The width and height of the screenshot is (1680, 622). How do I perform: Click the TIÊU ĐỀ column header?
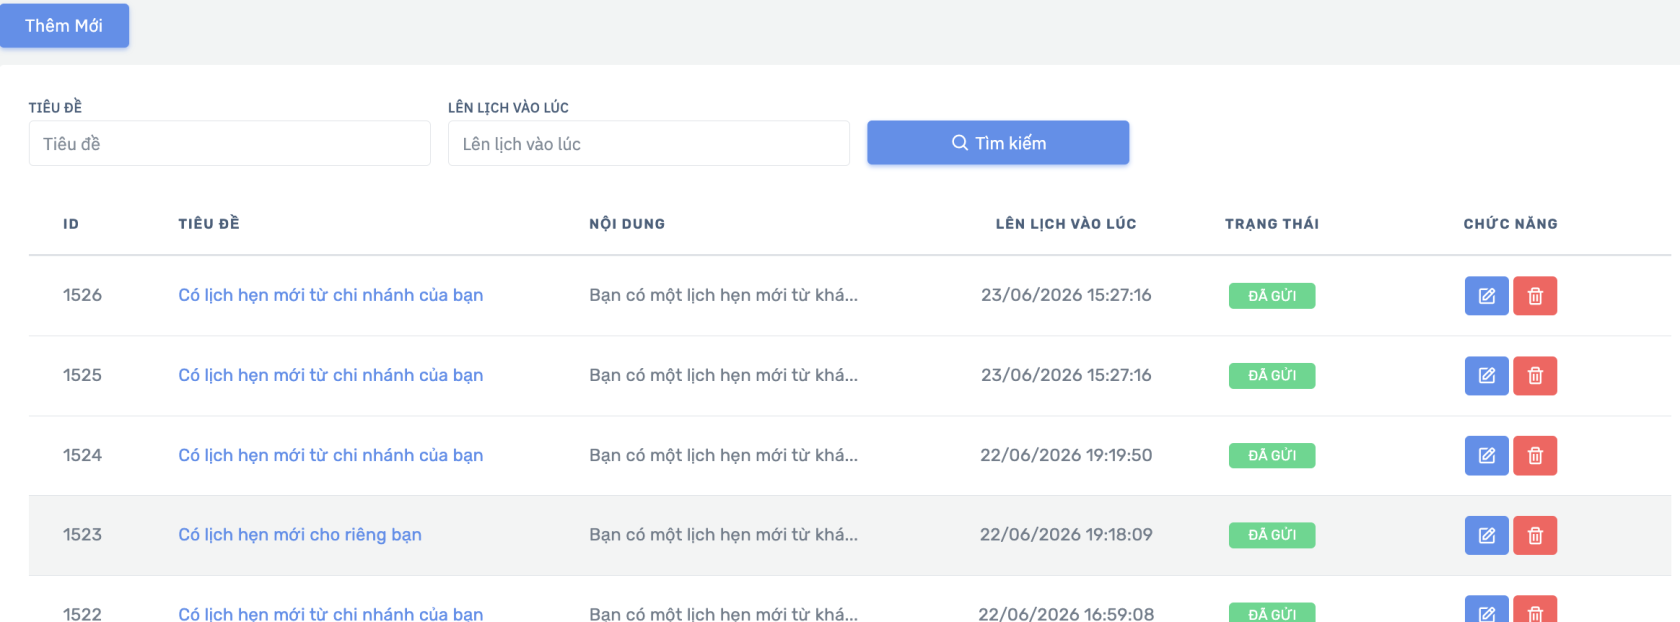point(209,223)
